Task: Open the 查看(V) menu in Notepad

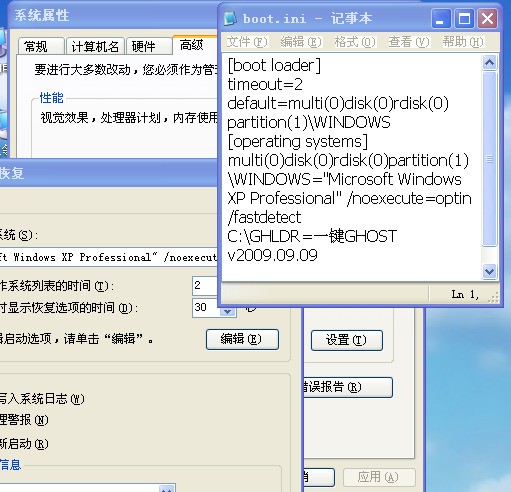Action: [409, 42]
